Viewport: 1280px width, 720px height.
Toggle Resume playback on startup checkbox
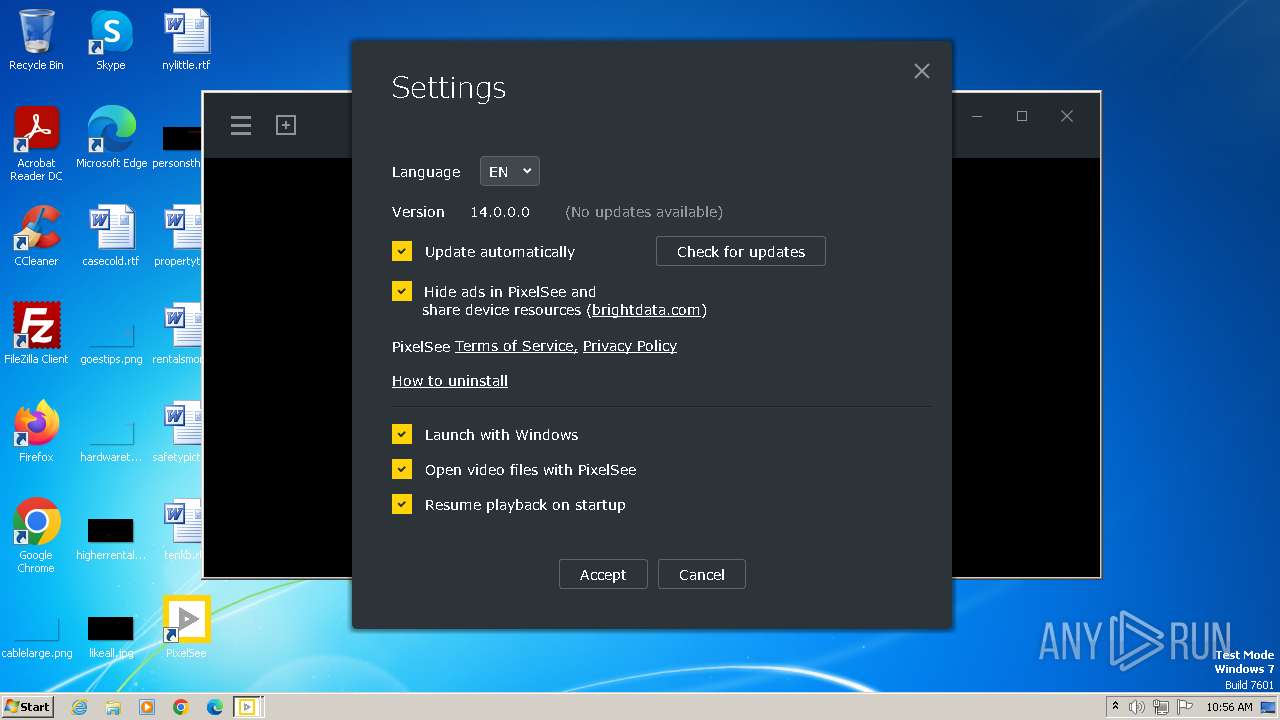402,504
